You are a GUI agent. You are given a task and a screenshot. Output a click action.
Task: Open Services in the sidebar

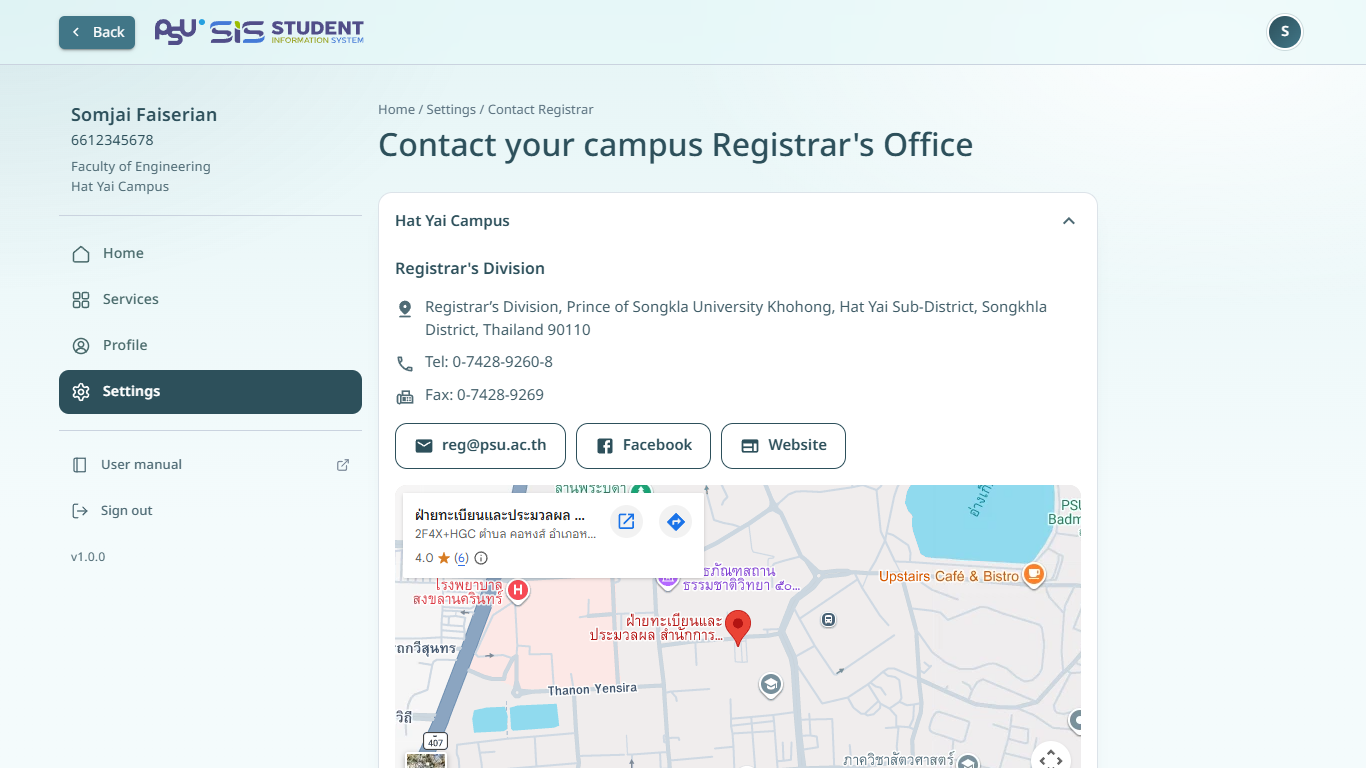click(210, 300)
